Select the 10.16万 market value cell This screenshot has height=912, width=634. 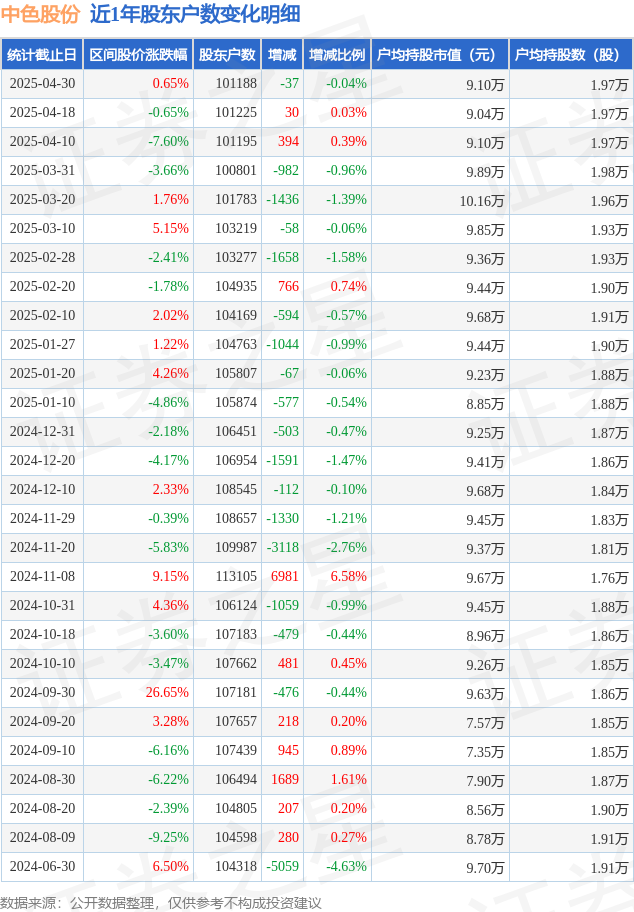[482, 201]
